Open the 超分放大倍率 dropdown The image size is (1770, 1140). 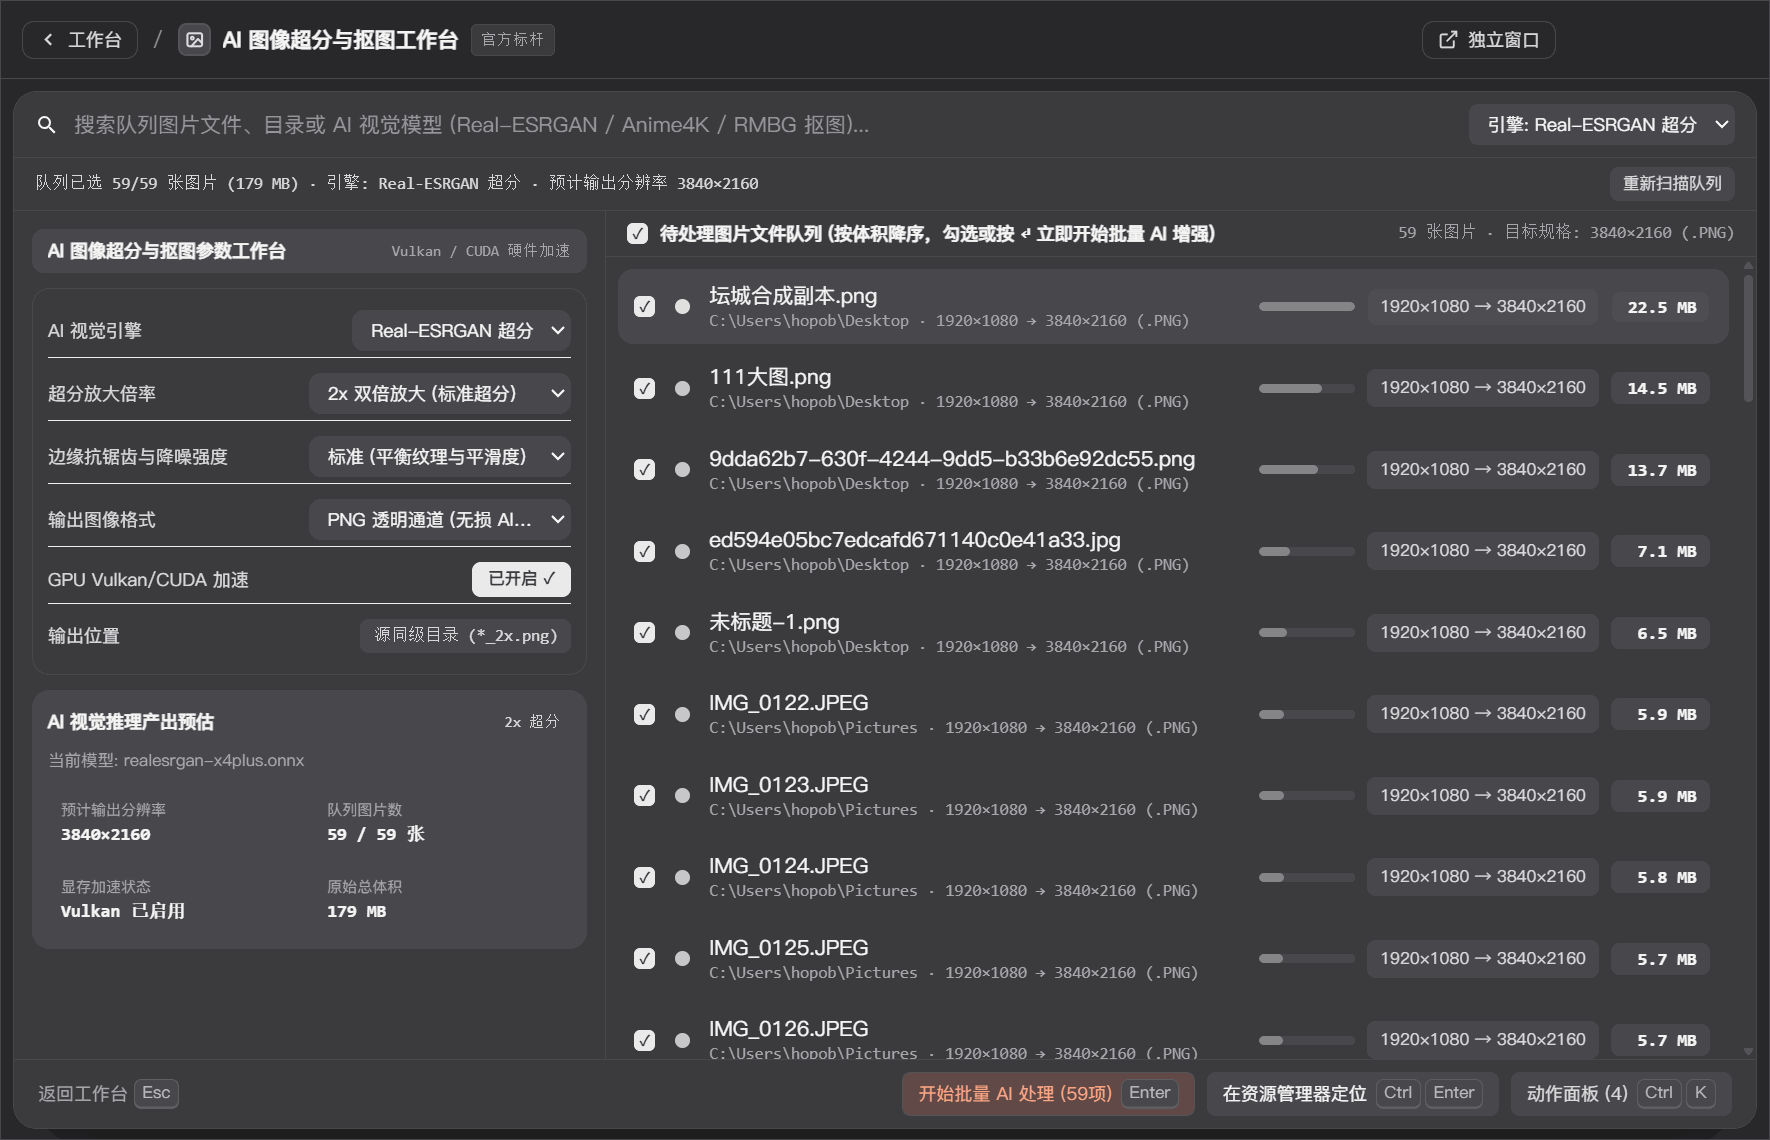(440, 394)
